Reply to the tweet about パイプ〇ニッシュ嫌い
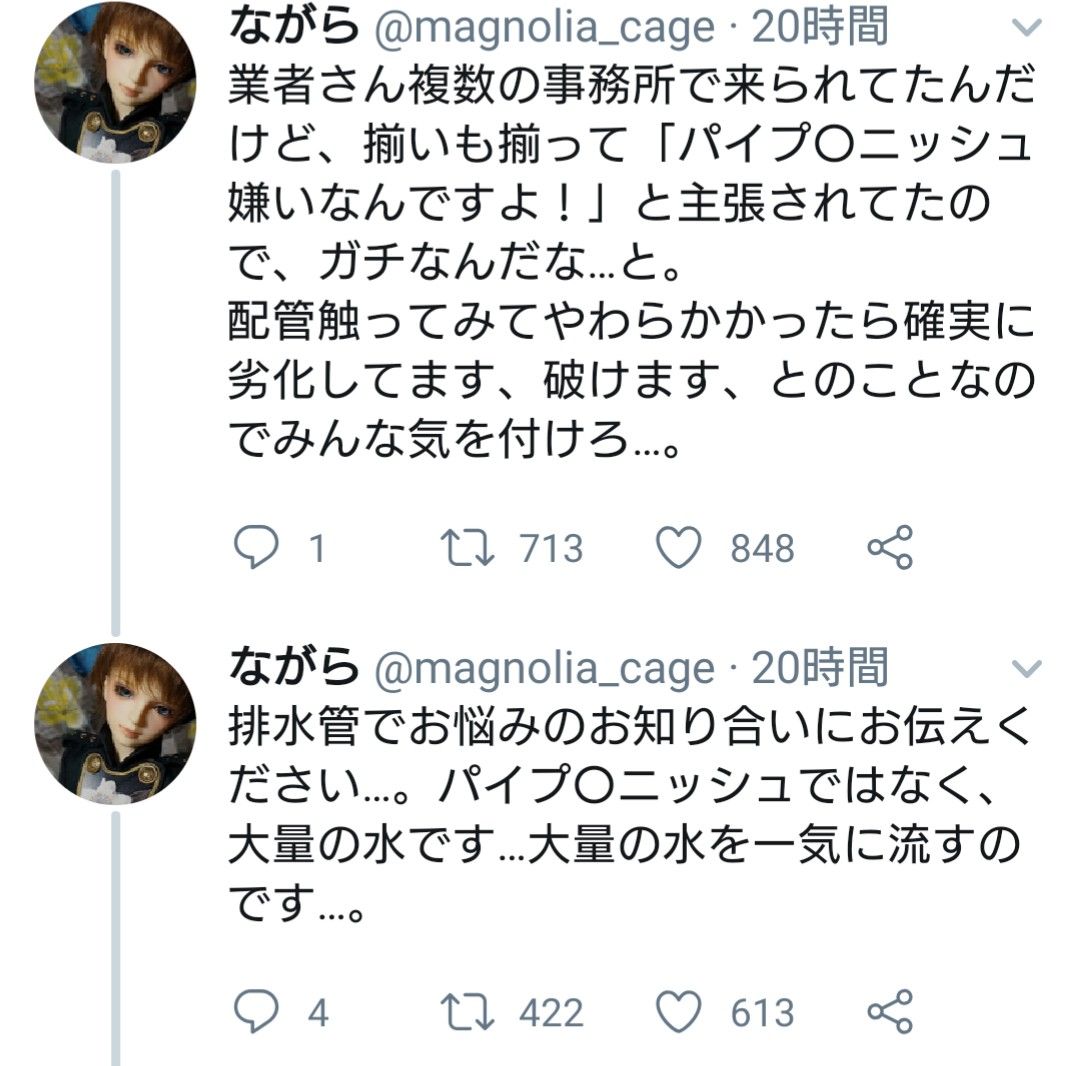The image size is (1079, 1066). (254, 547)
